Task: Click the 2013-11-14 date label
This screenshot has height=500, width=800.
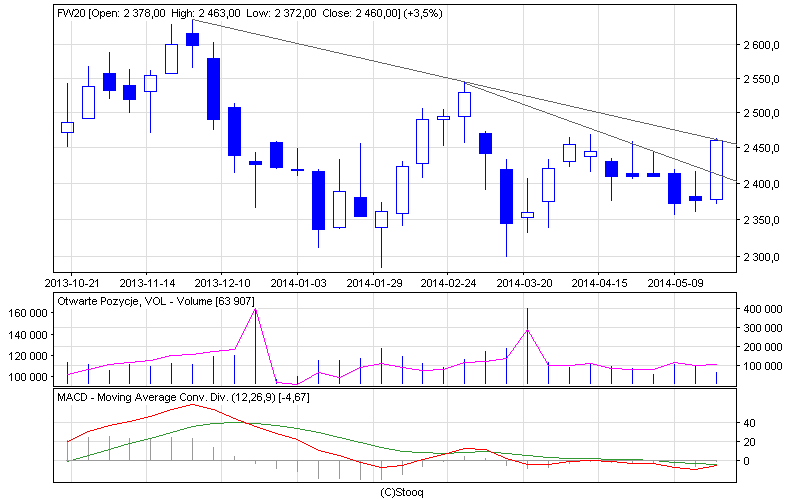Action: (147, 283)
